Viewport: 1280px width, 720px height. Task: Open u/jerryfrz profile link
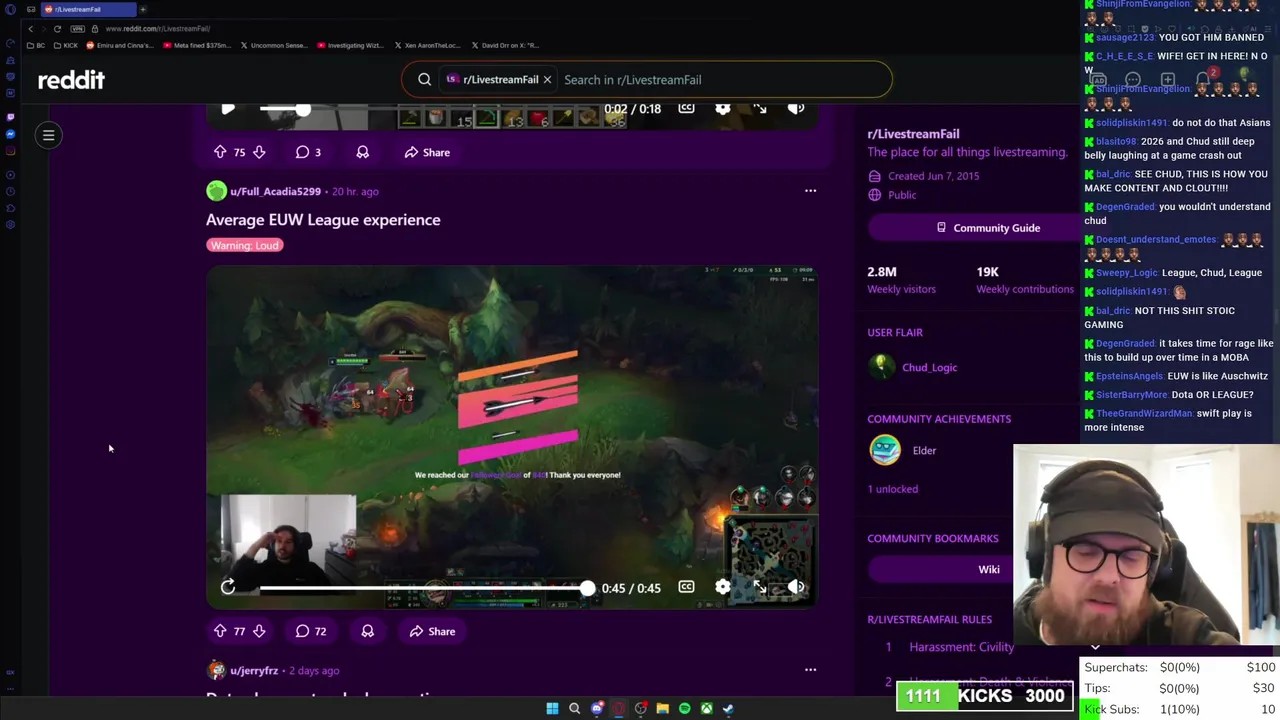coord(254,670)
